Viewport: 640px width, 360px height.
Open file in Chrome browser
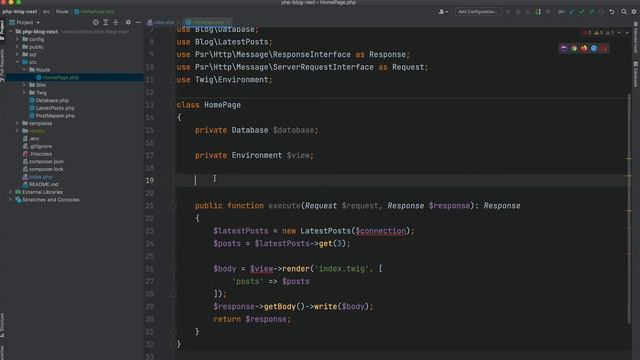tap(574, 49)
